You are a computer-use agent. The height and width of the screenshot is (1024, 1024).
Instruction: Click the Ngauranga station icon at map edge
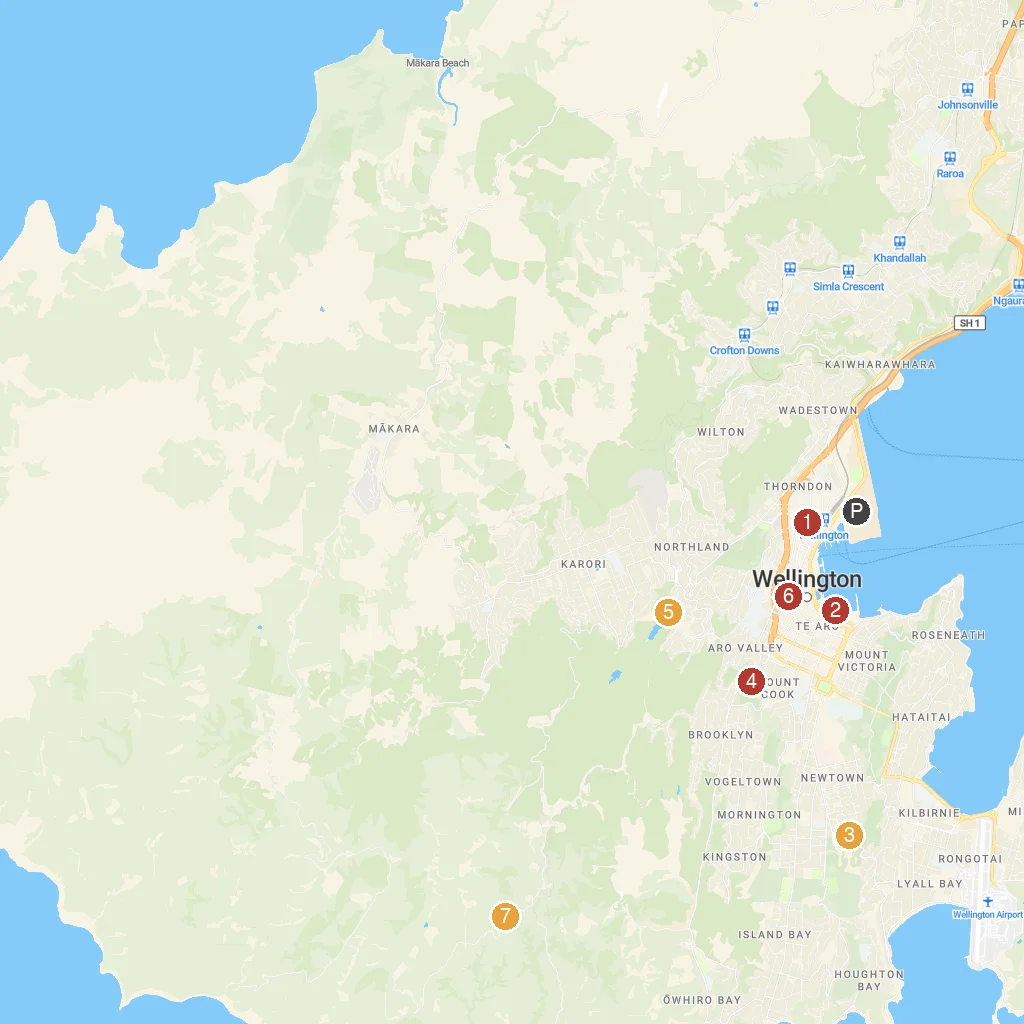[x=1017, y=285]
